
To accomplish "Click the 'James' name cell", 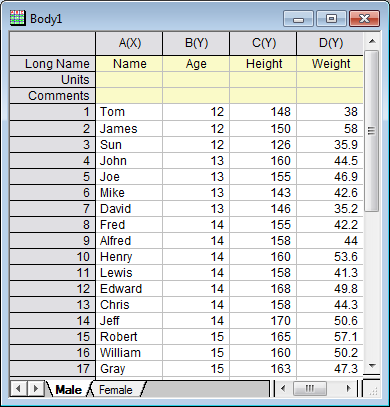I will 129,129.
